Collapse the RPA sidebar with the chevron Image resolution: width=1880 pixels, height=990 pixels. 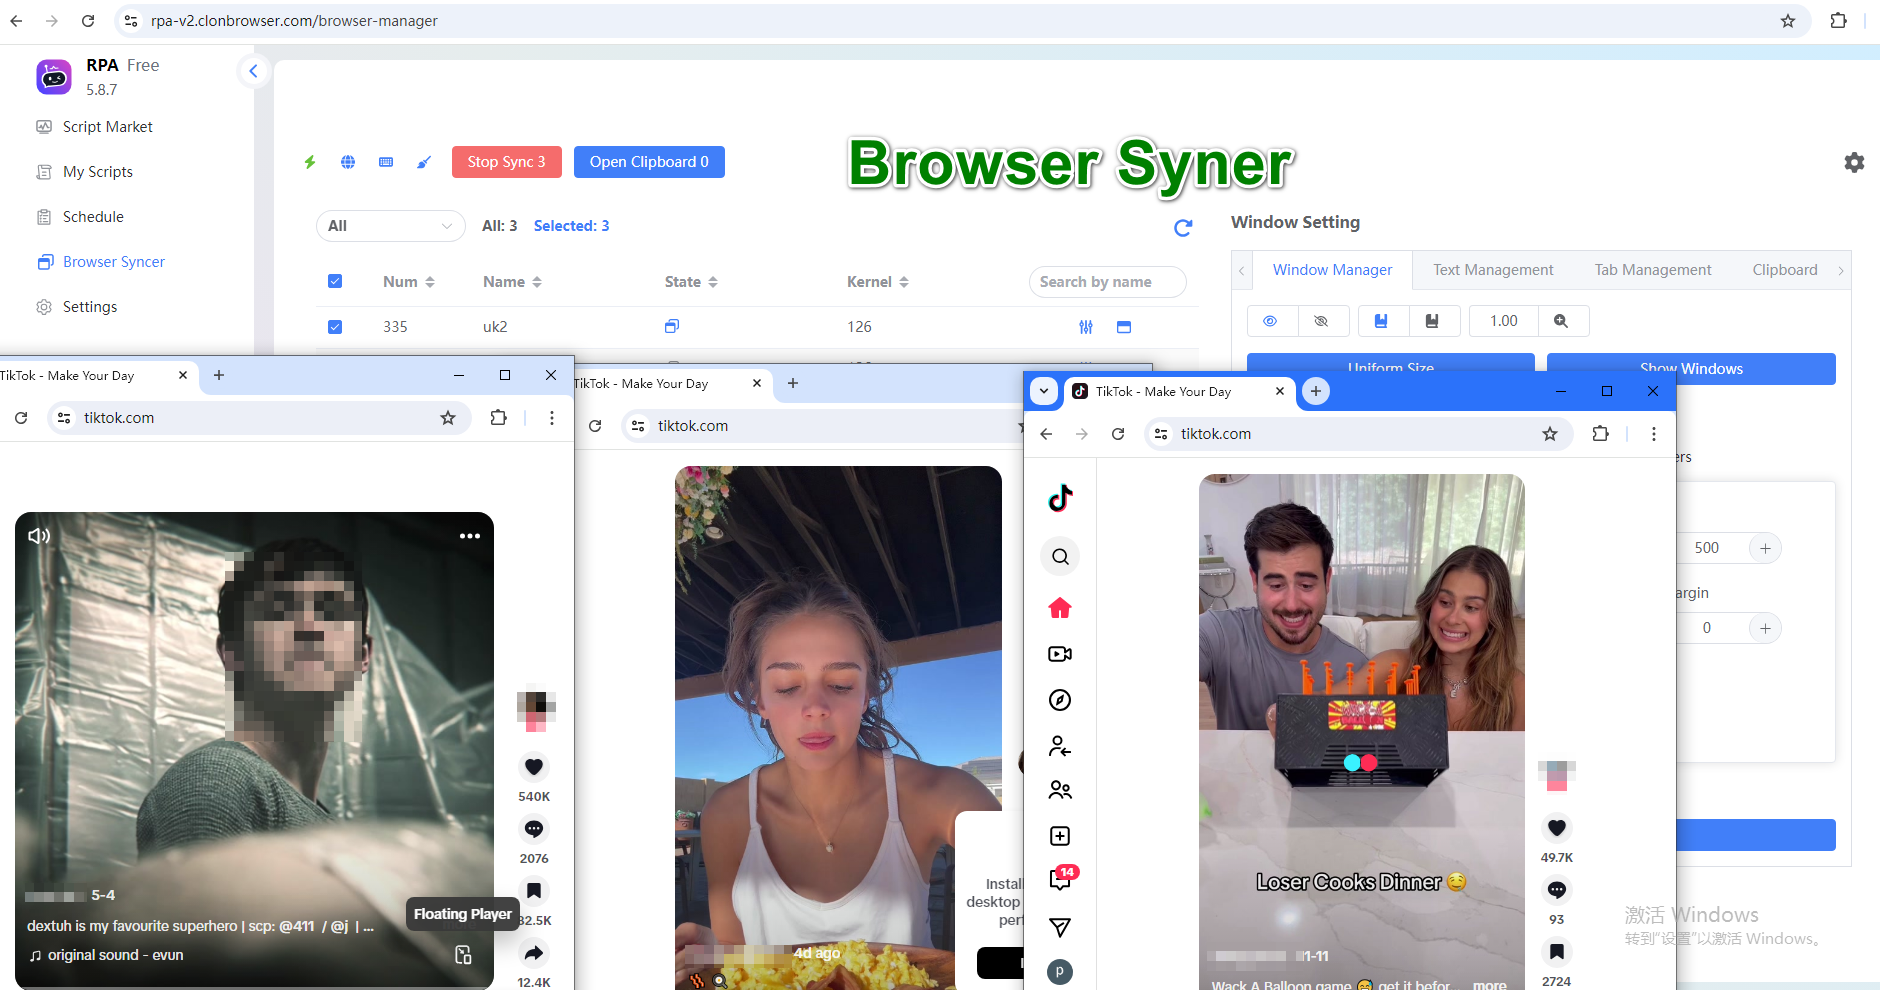pyautogui.click(x=253, y=71)
